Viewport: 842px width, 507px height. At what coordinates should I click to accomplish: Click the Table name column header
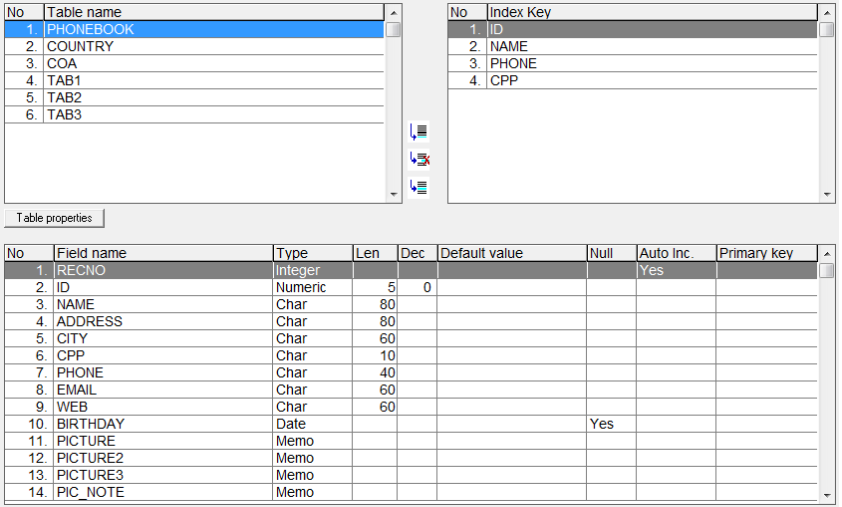(x=214, y=12)
